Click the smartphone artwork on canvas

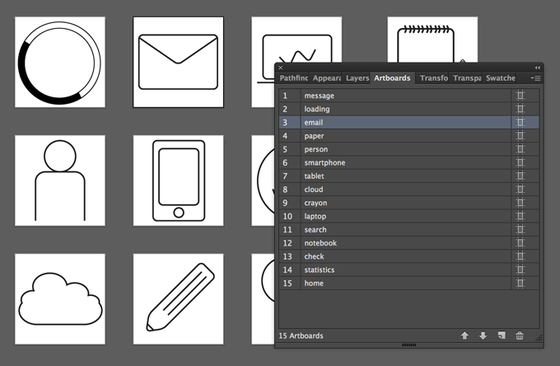[179, 181]
